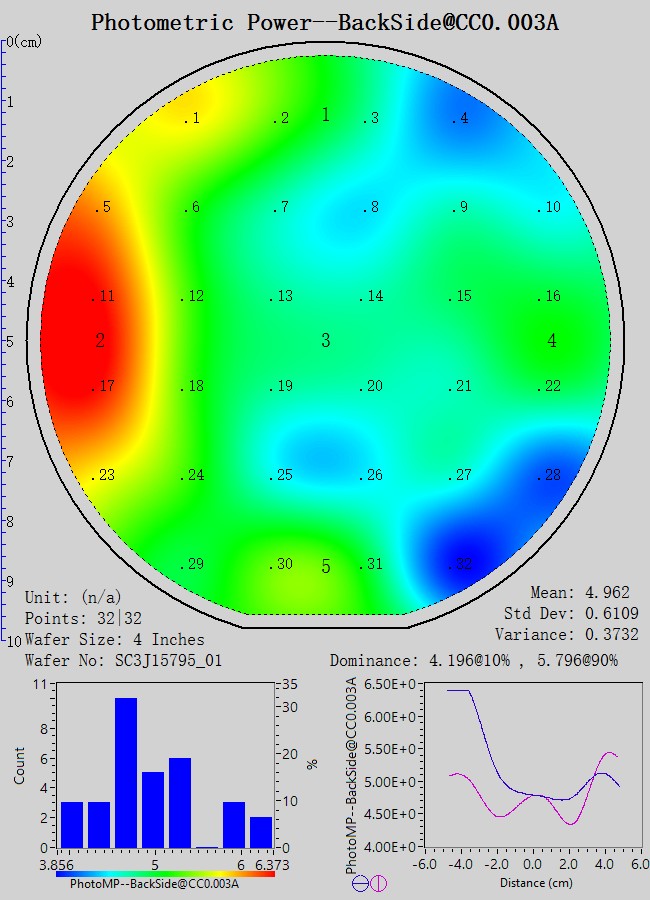The image size is (650, 900).
Task: Click the tallest histogram bar
Action: pos(126,773)
